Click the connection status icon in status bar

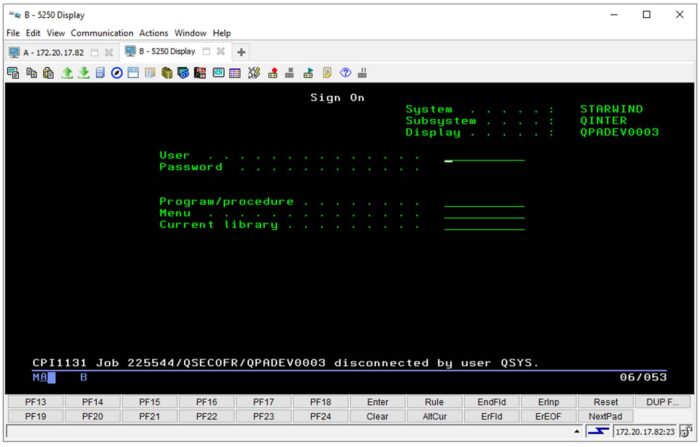click(x=596, y=431)
